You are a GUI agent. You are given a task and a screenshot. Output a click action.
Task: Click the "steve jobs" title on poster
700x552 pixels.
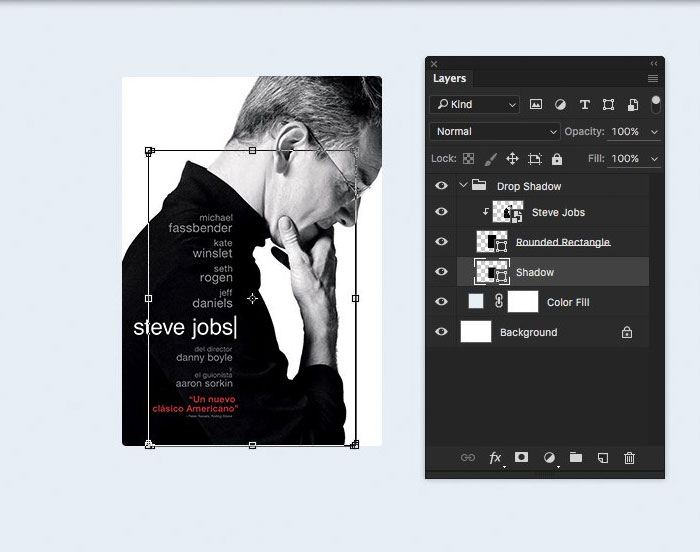(x=183, y=327)
